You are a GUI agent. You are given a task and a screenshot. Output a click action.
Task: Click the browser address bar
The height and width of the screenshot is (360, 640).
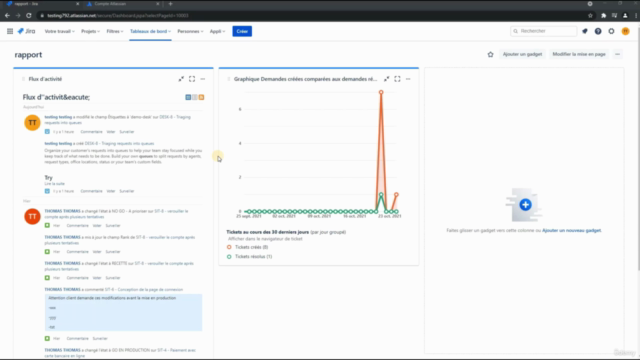[x=314, y=16]
